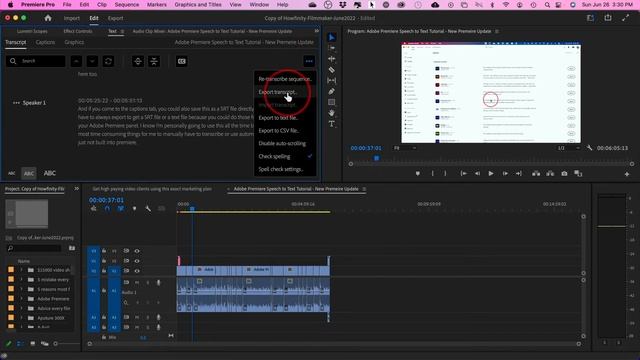
Task: Select the Type tool
Action: pyautogui.click(x=332, y=124)
